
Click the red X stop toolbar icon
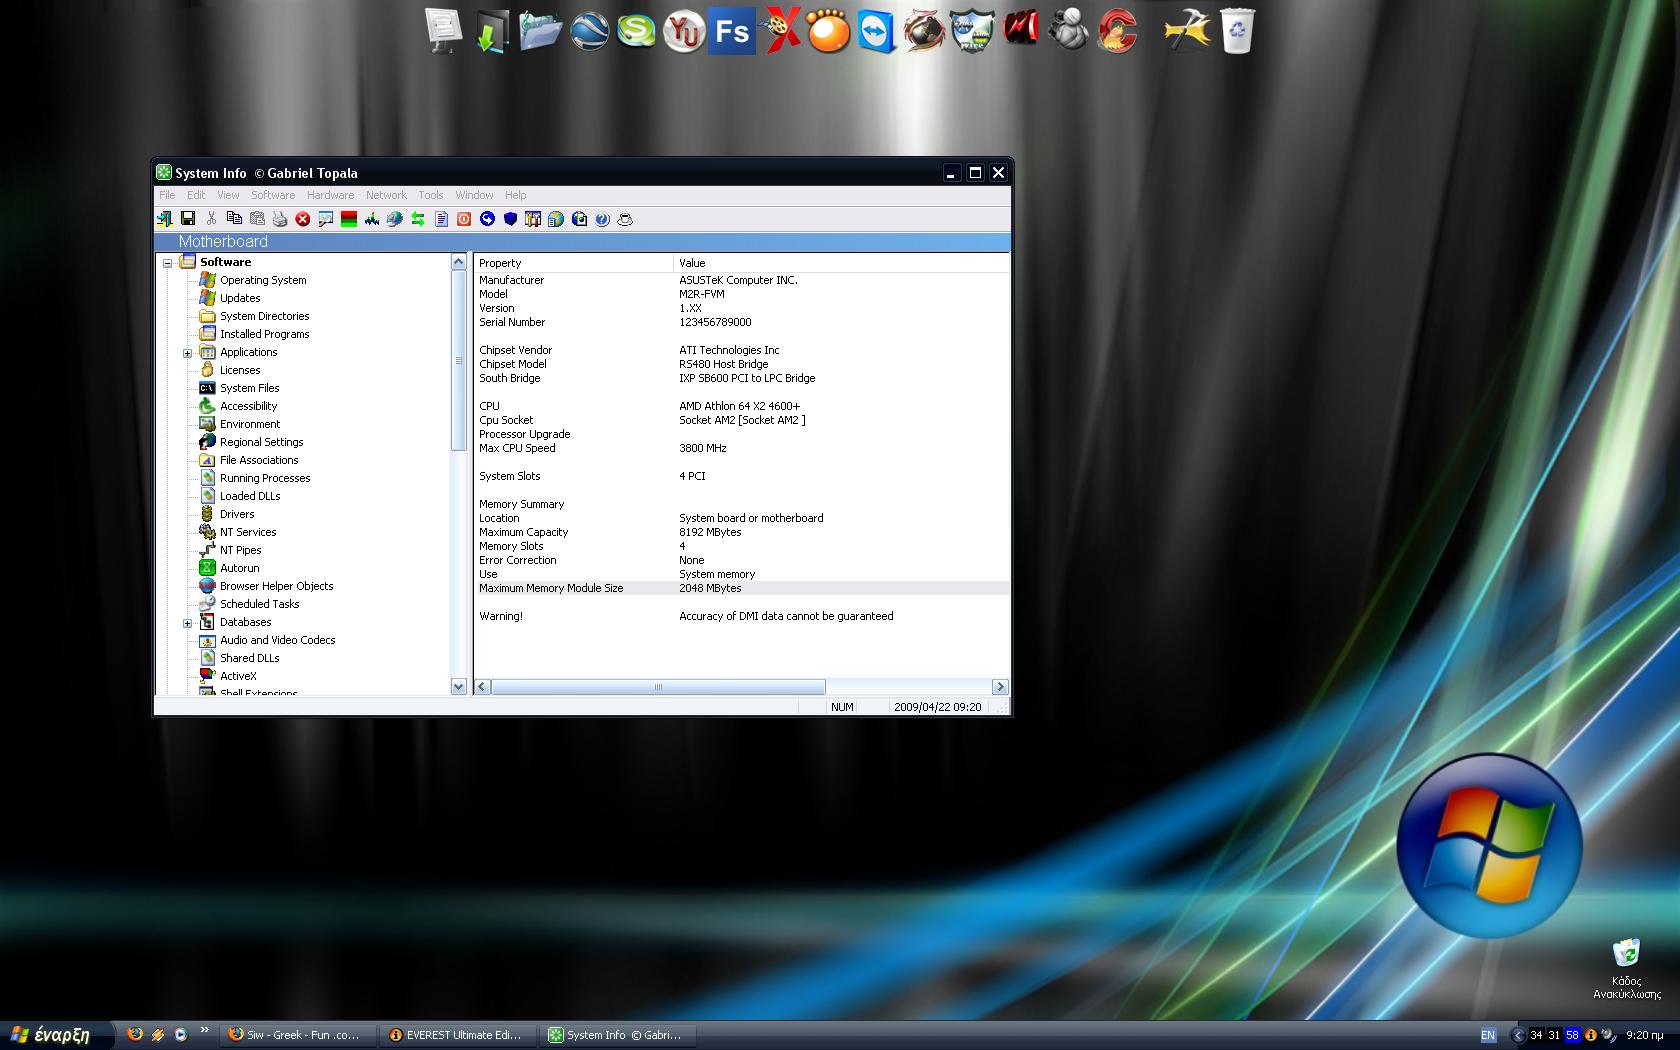[x=303, y=219]
